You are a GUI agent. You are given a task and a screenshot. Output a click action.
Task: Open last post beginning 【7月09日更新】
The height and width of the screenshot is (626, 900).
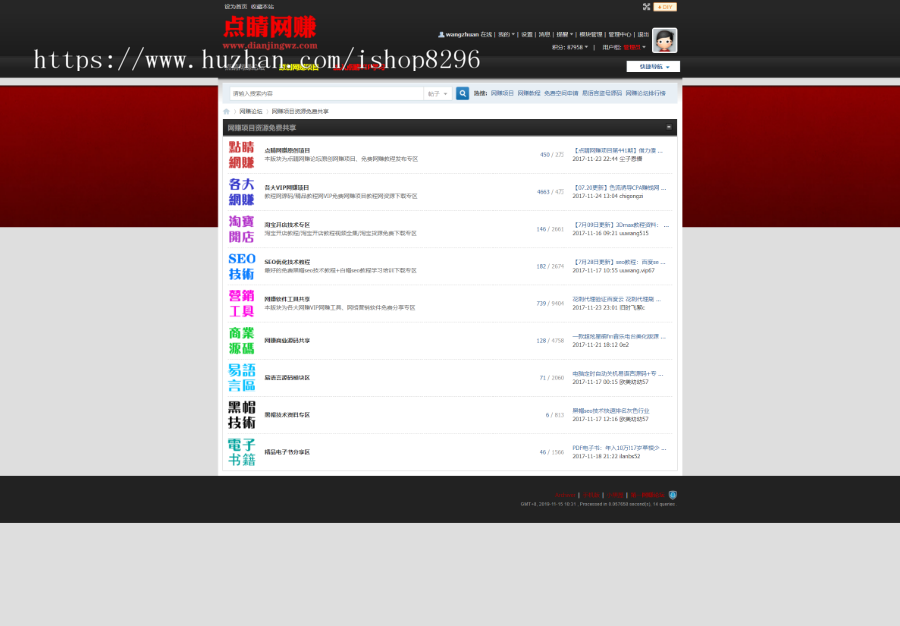pyautogui.click(x=620, y=225)
